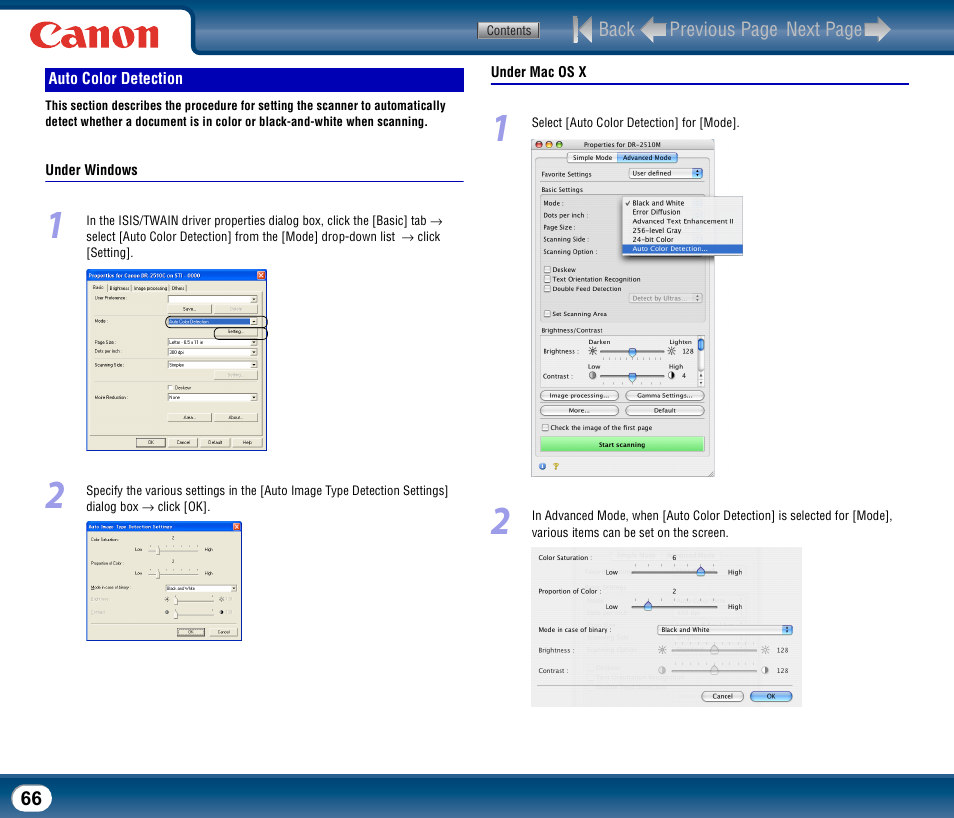Click the Mac Default button beside More...

[665, 411]
